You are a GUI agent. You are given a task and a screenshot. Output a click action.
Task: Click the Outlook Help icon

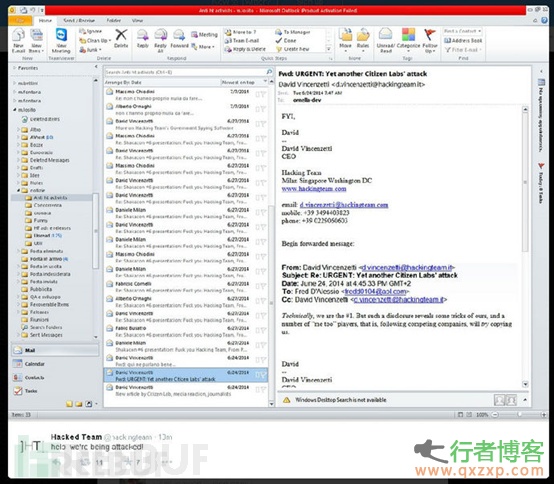544,21
